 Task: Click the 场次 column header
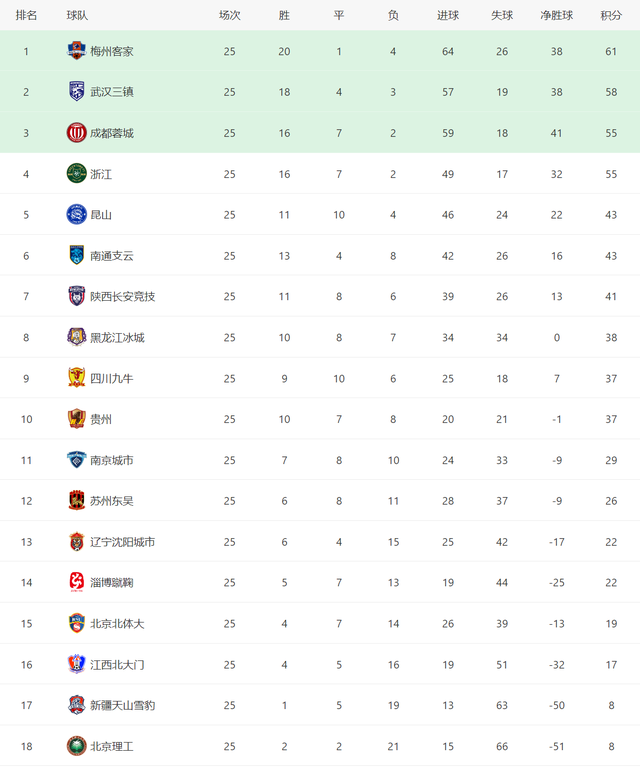tap(230, 15)
